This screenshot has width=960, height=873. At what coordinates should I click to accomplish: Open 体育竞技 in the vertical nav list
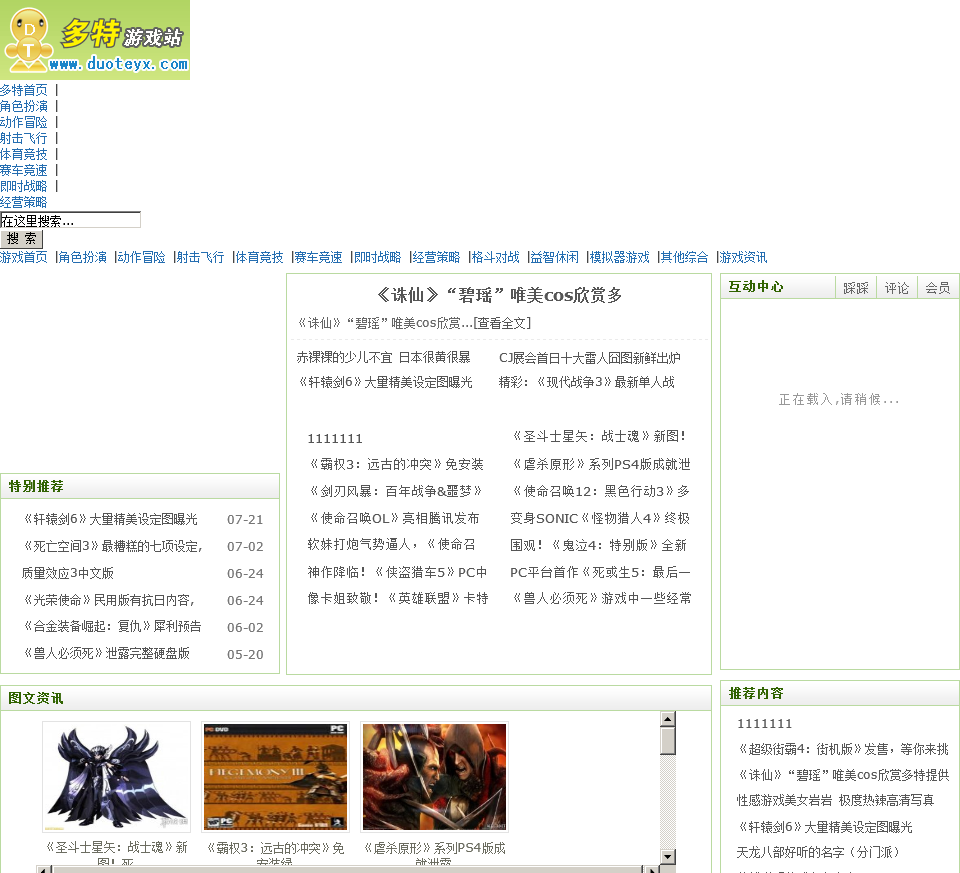point(24,154)
